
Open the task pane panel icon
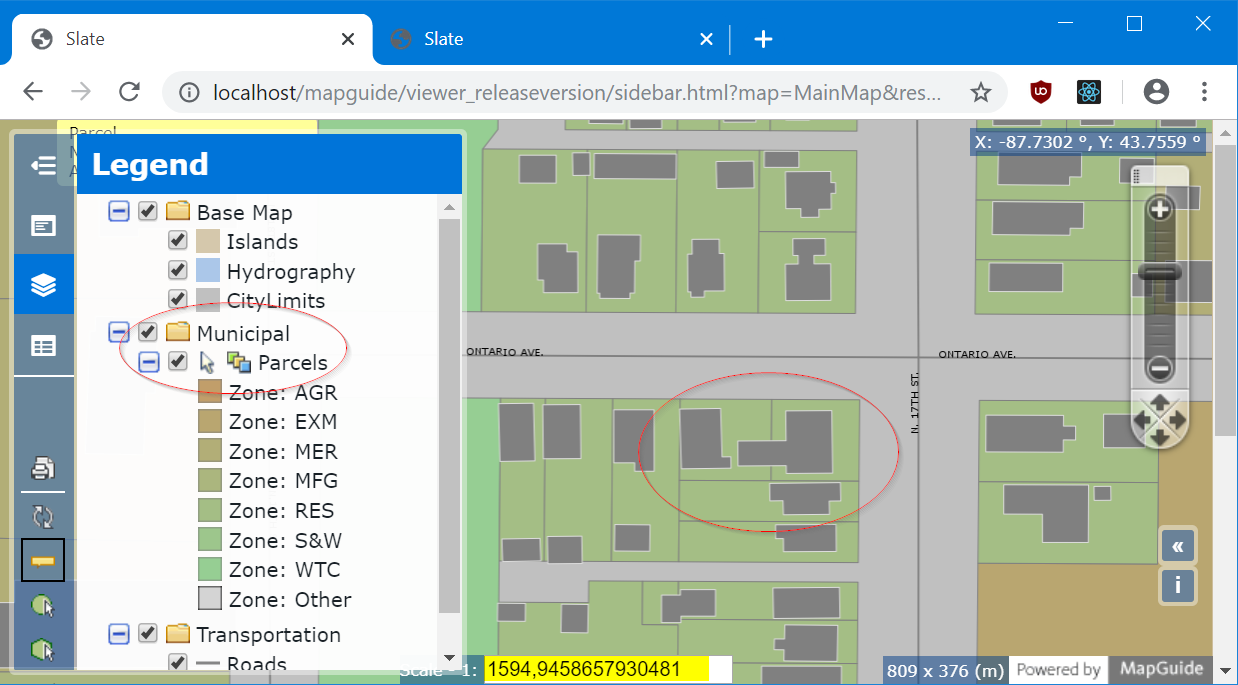[x=43, y=225]
